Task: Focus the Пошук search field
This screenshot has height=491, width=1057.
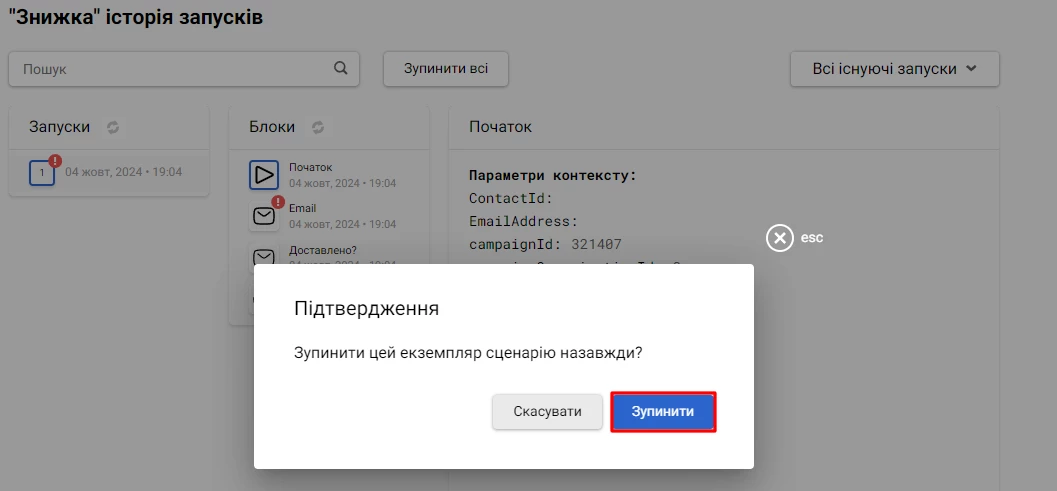Action: [184, 69]
